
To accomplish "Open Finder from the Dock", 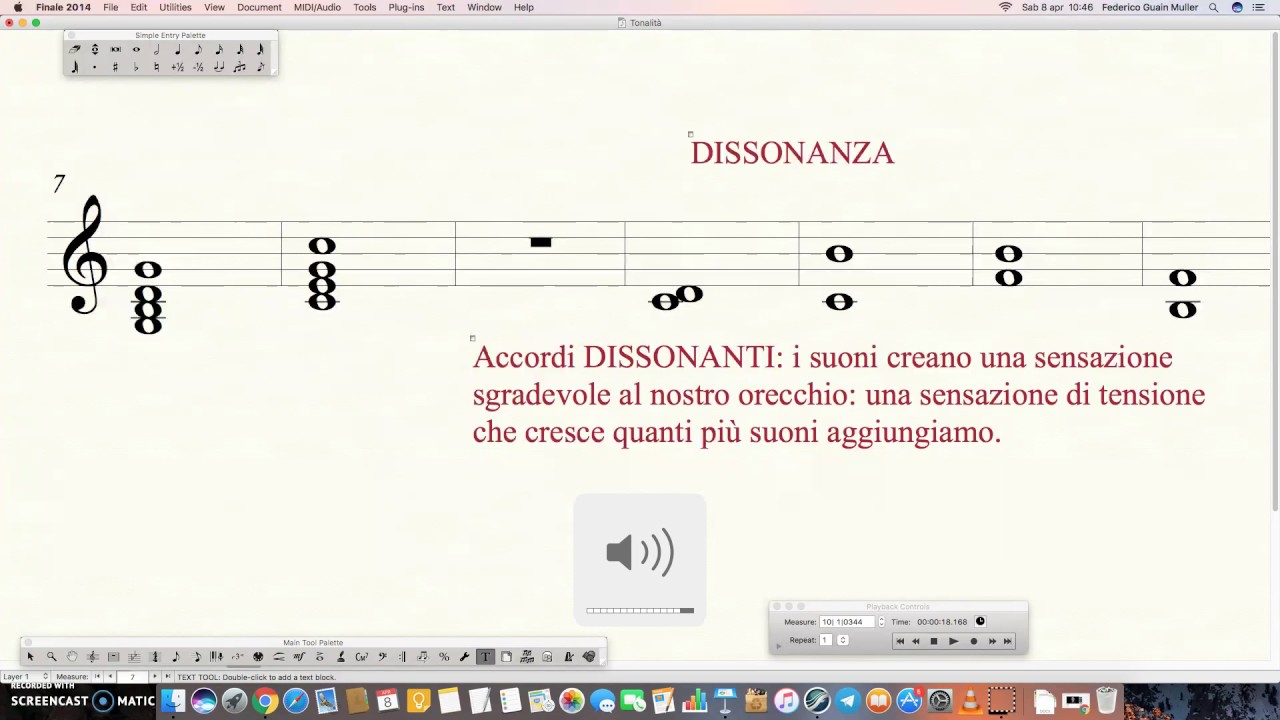I will coord(173,701).
